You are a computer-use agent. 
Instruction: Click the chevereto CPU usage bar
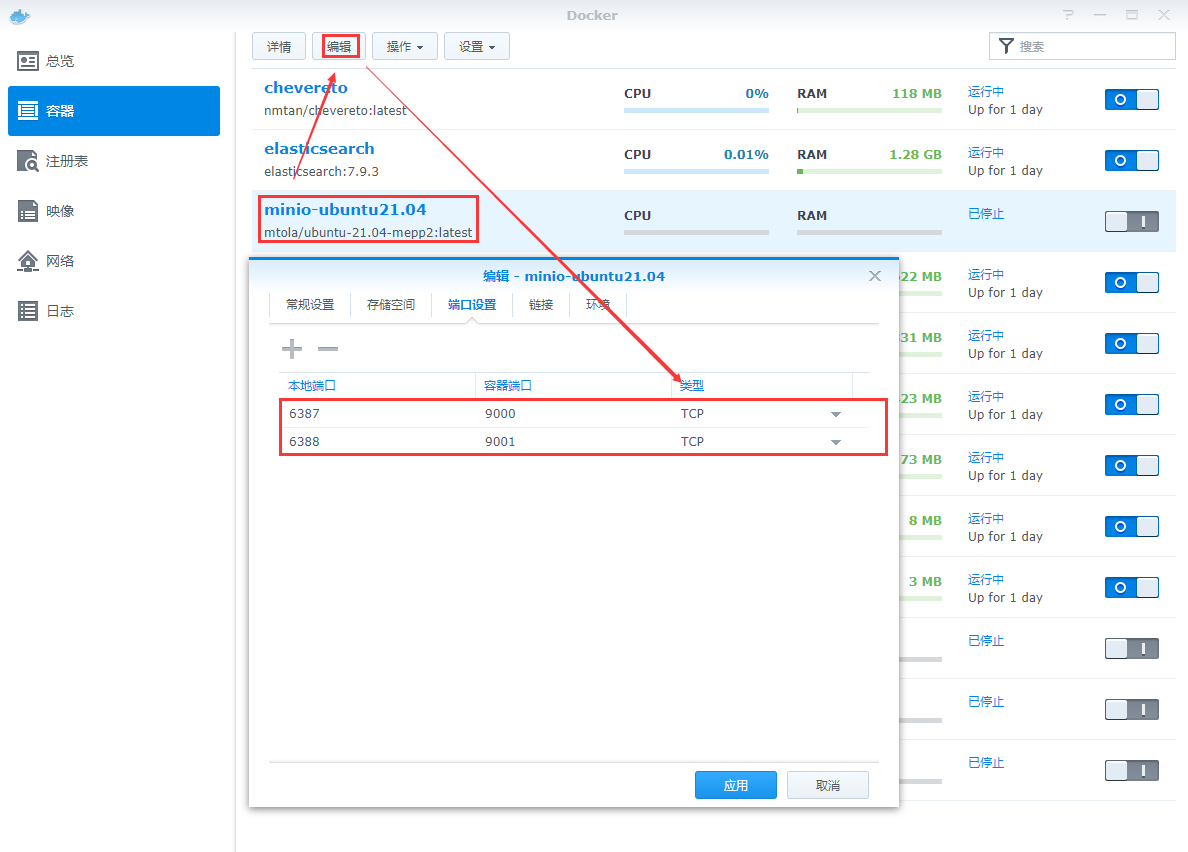(696, 111)
